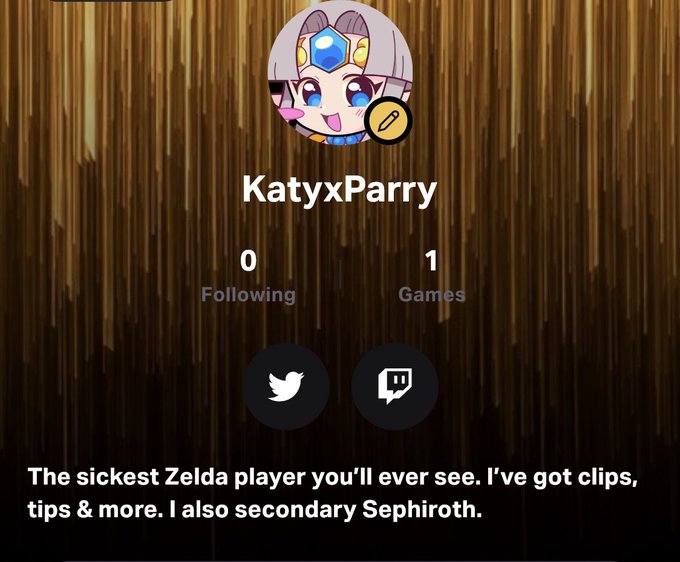The width and height of the screenshot is (680, 562).
Task: Click the following count number 0
Action: coord(248,261)
